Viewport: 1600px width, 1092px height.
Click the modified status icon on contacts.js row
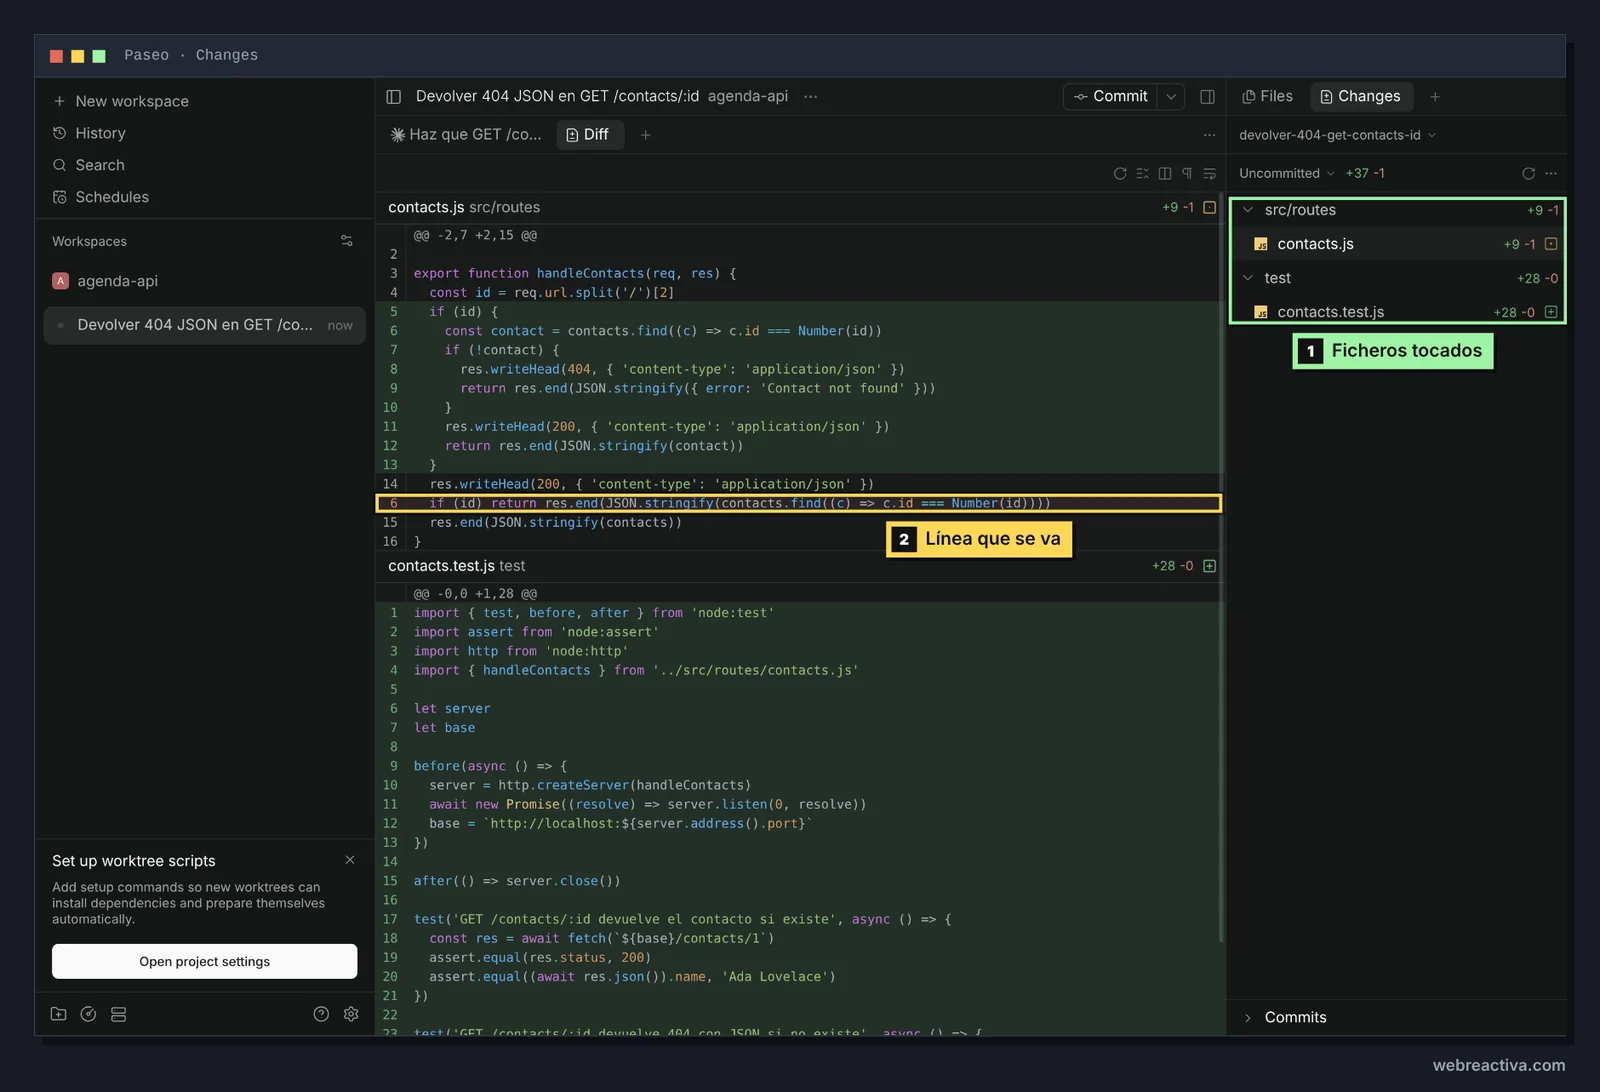point(1551,244)
